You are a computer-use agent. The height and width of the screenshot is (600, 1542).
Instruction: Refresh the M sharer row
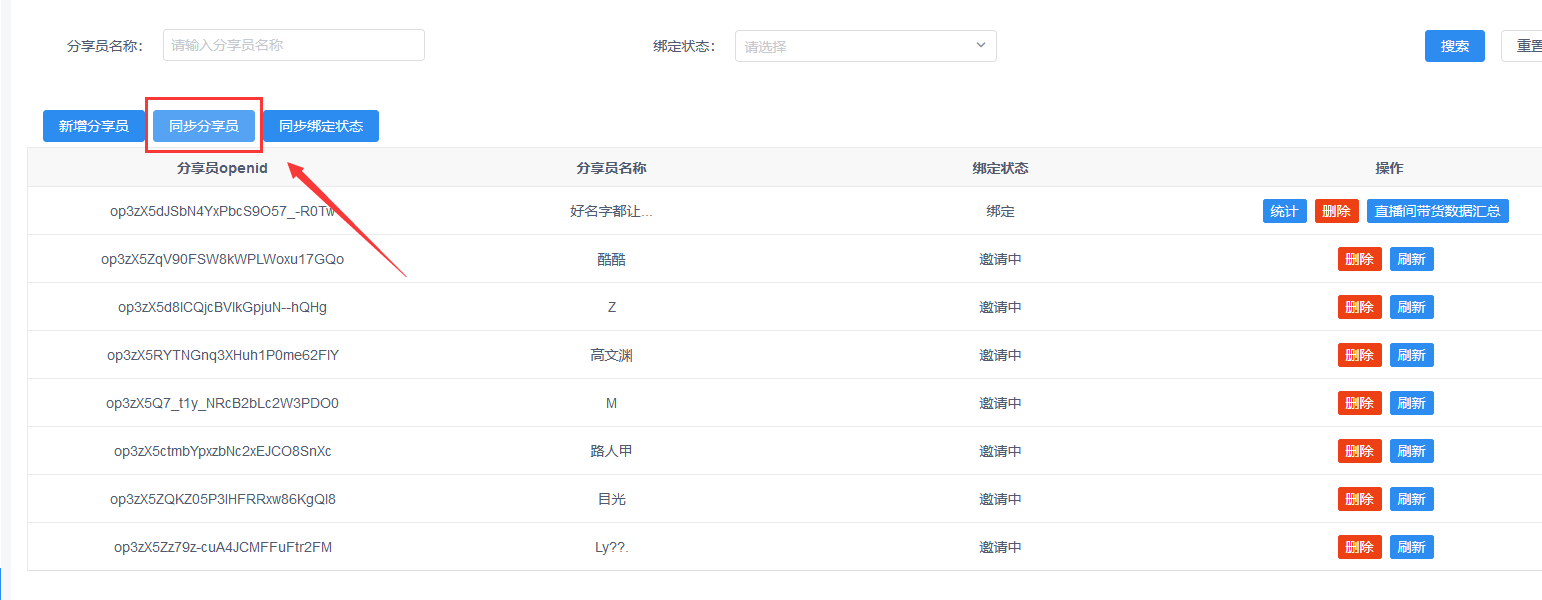[1411, 403]
